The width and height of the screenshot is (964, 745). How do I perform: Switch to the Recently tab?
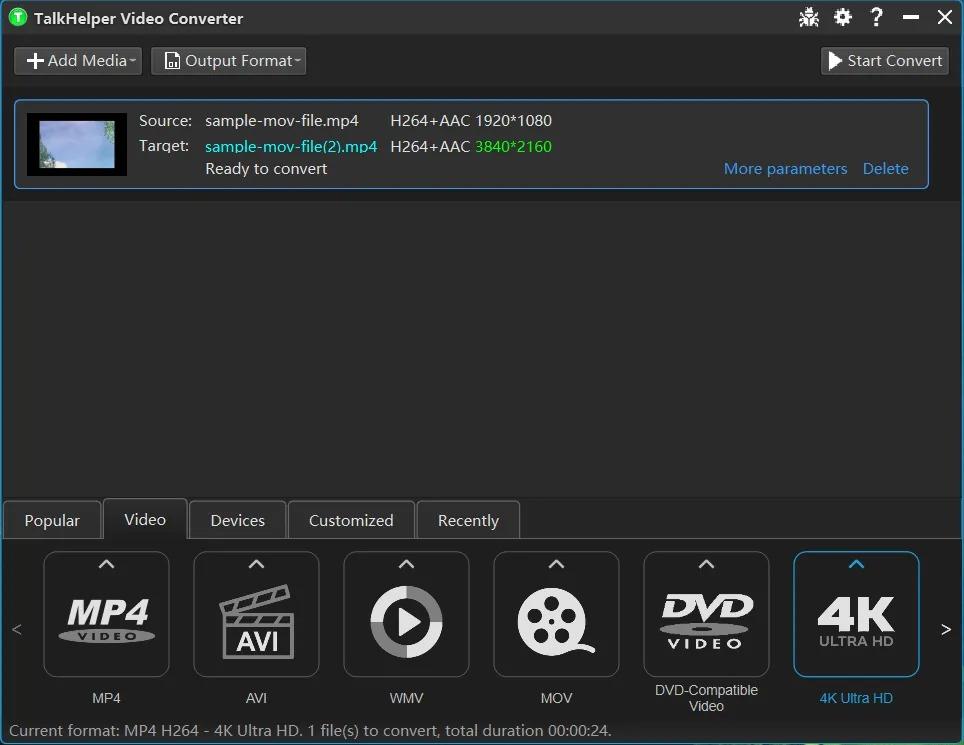[x=468, y=520]
